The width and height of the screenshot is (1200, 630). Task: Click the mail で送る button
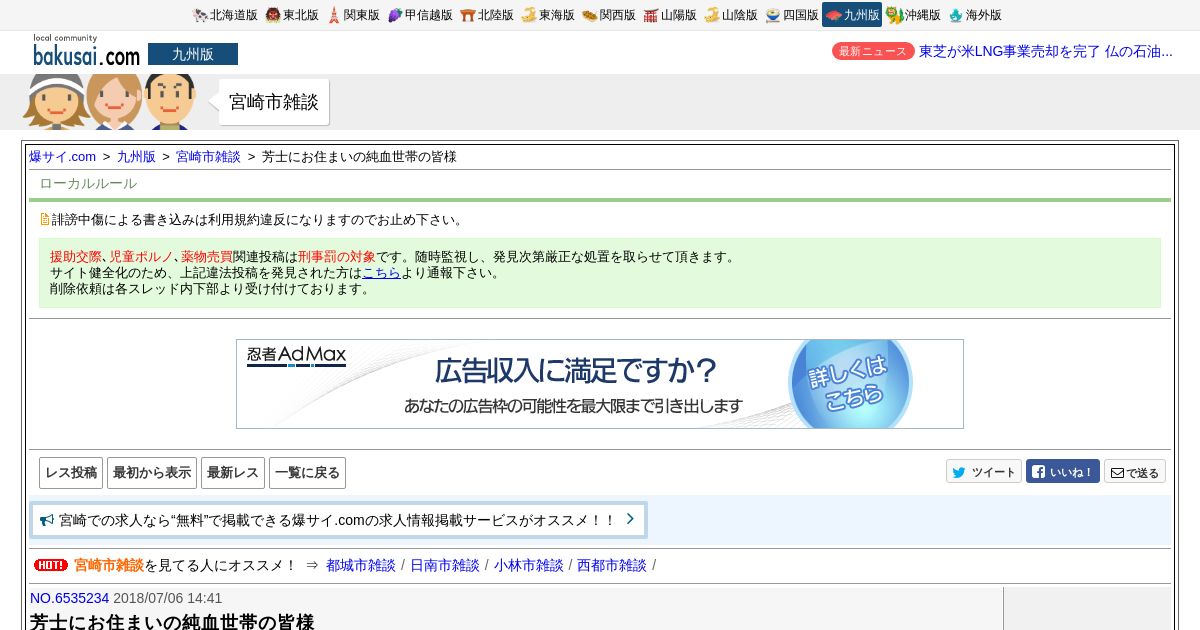tap(1135, 472)
